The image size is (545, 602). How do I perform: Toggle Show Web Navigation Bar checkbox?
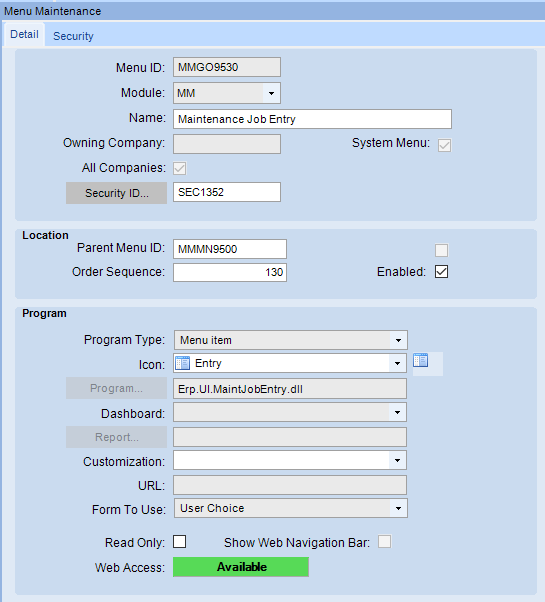click(x=385, y=542)
